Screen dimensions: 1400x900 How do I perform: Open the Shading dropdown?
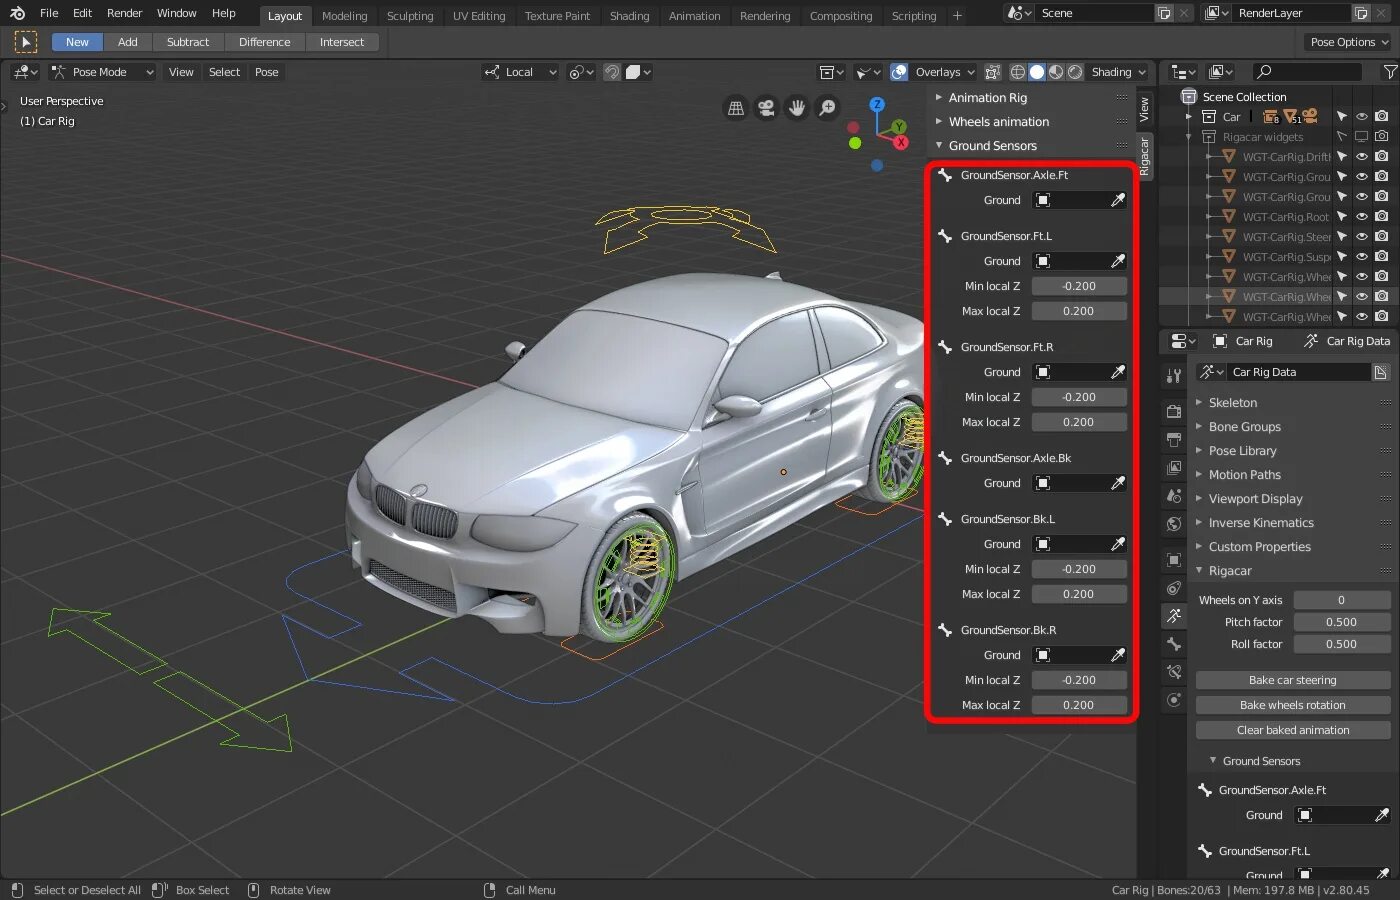pyautogui.click(x=1118, y=72)
